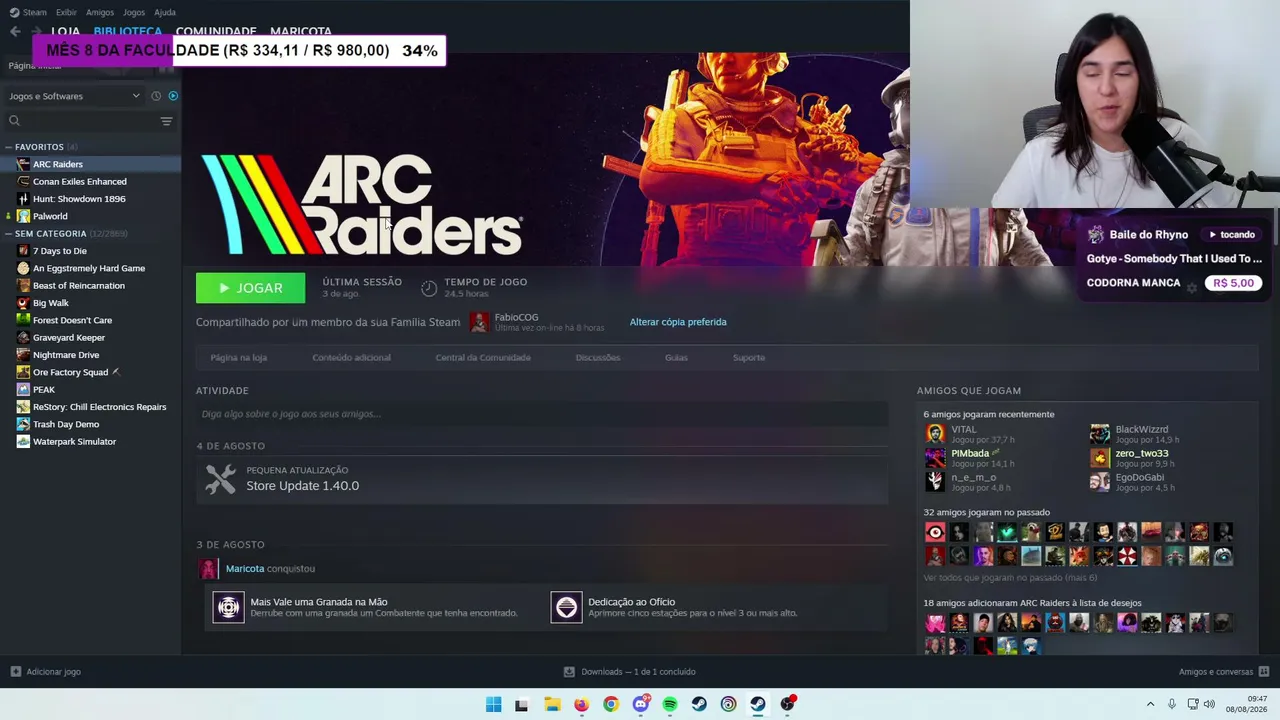
Task: Click the recent activity clock icon
Action: click(x=156, y=96)
